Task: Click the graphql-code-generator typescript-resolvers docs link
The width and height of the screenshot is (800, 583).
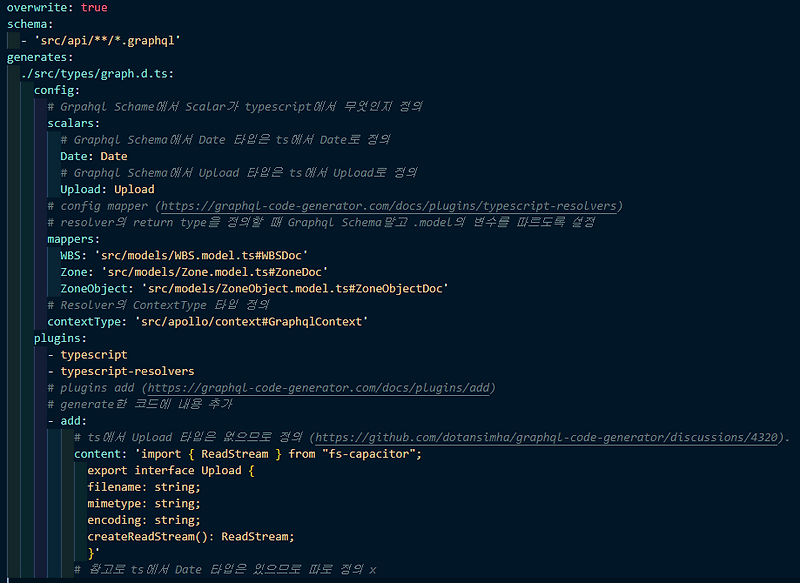Action: [x=389, y=206]
